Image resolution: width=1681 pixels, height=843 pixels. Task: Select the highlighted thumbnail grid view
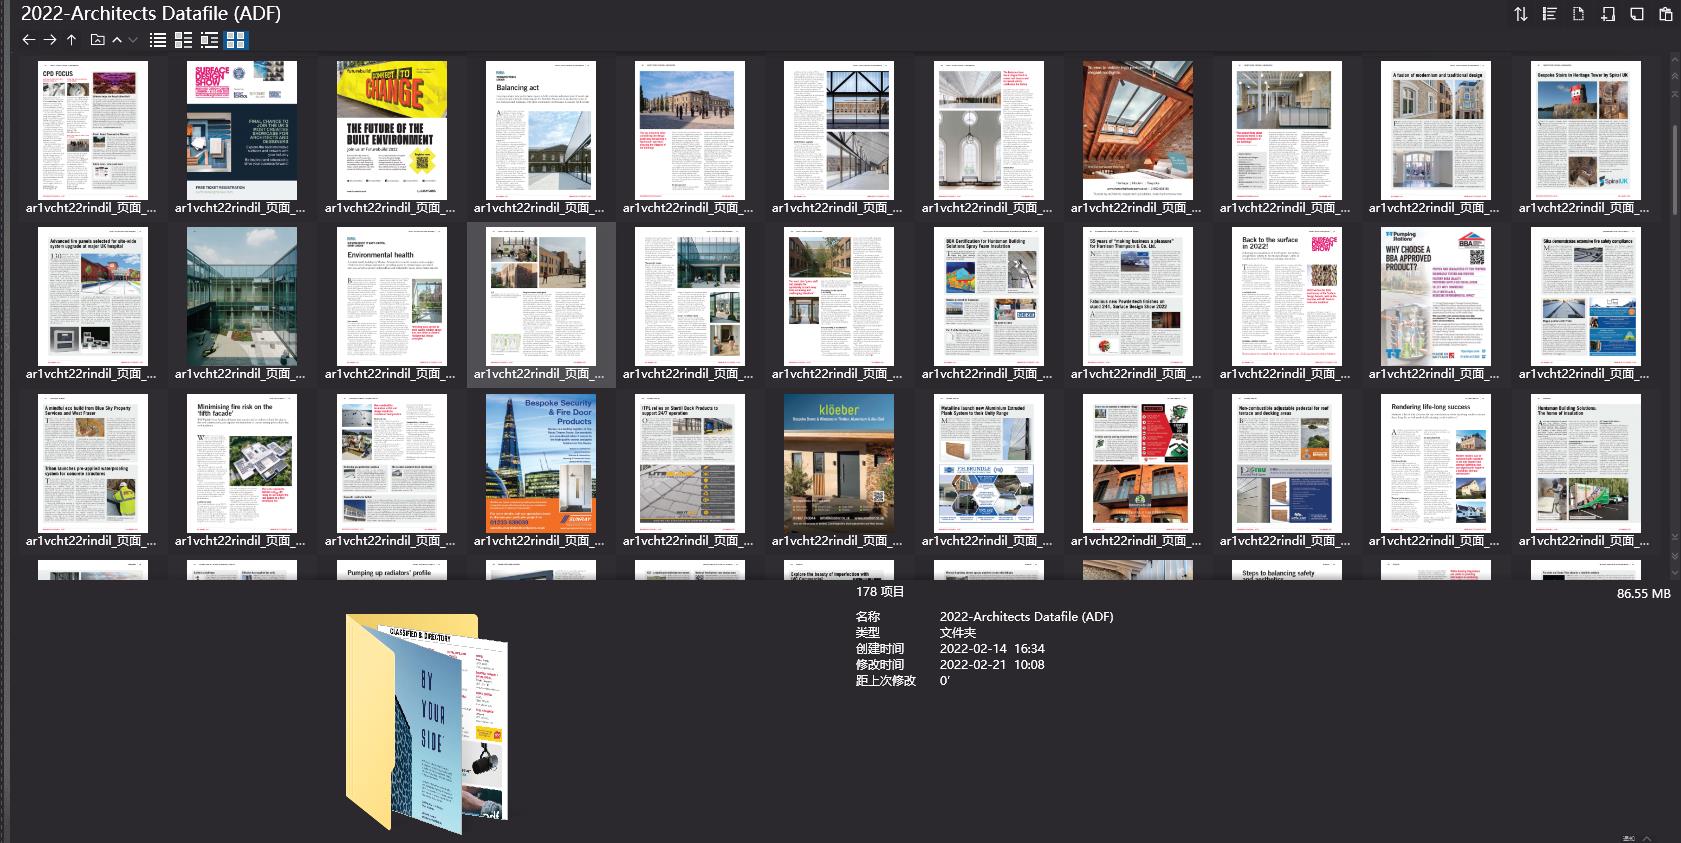[235, 40]
